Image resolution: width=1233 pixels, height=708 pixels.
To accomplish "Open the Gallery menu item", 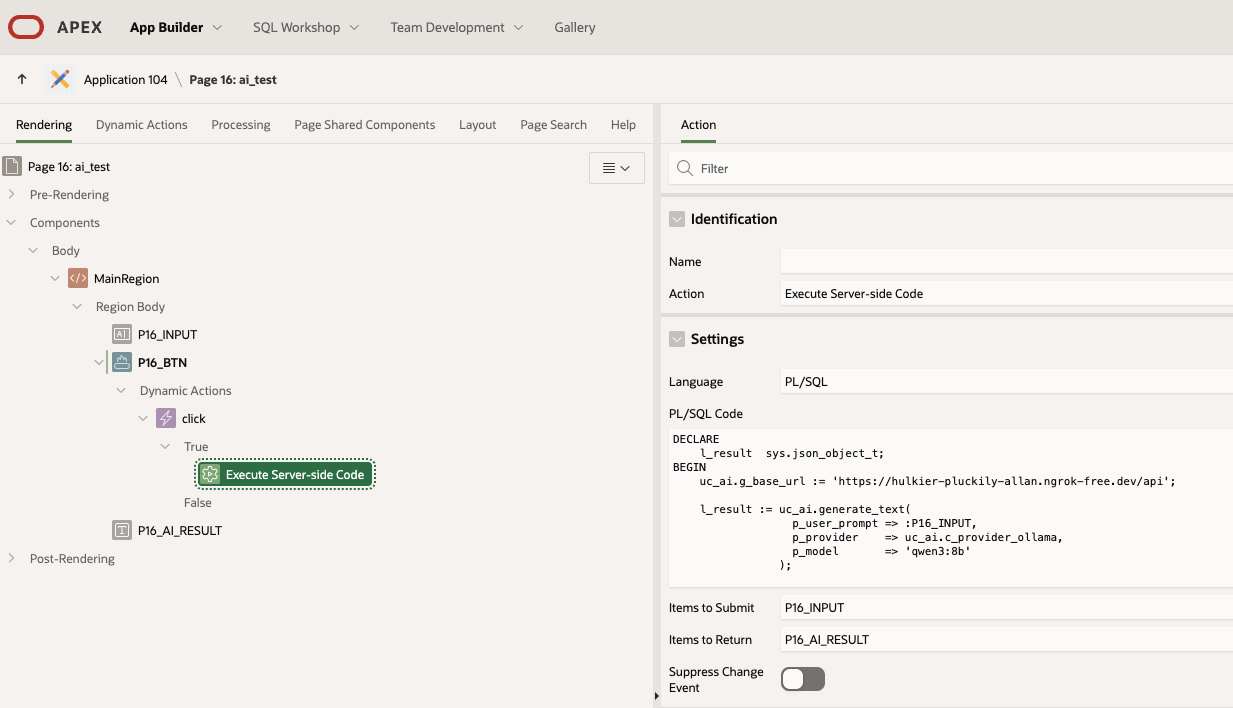I will tap(575, 28).
